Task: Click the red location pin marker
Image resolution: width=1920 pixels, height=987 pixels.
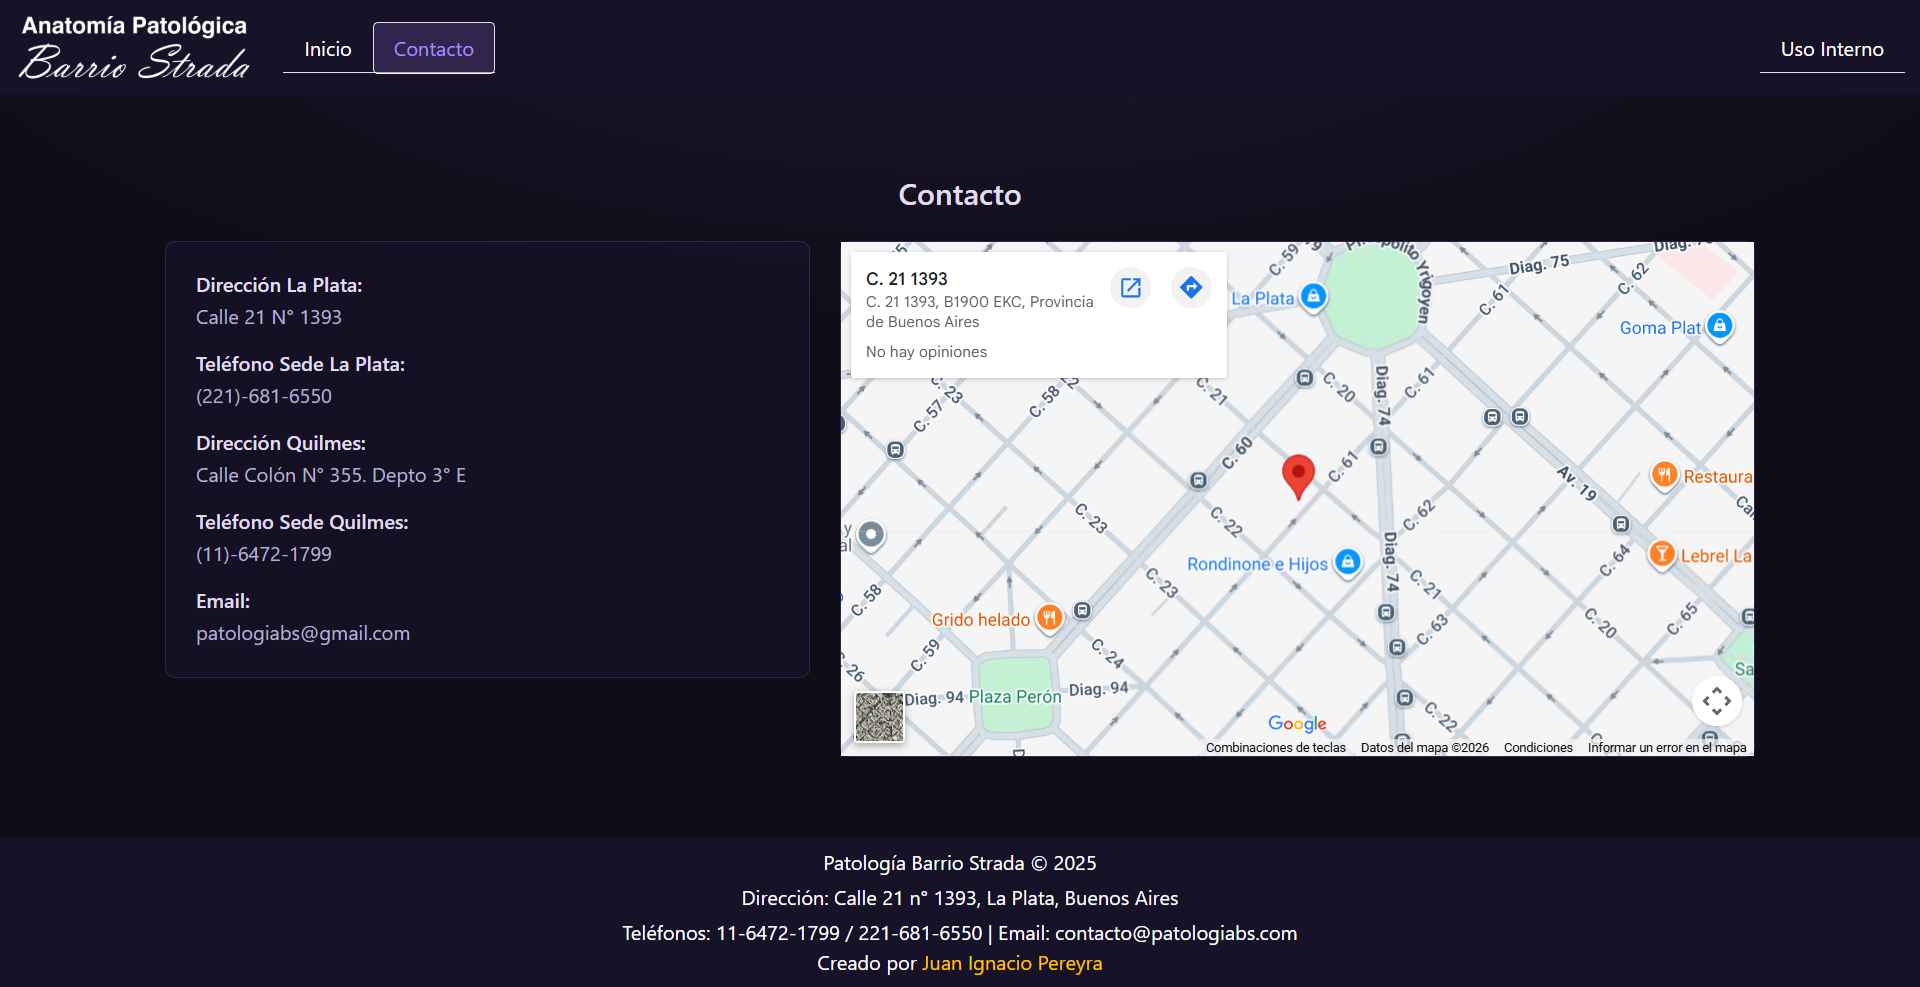Action: point(1298,475)
